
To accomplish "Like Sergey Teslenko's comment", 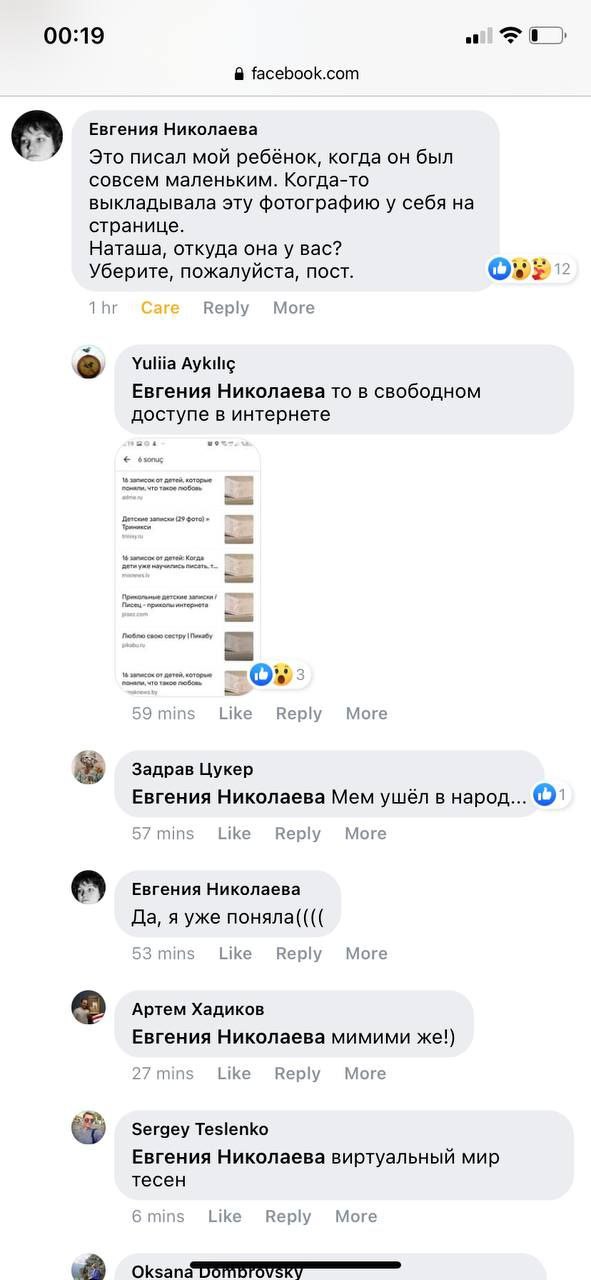I will (x=225, y=1216).
